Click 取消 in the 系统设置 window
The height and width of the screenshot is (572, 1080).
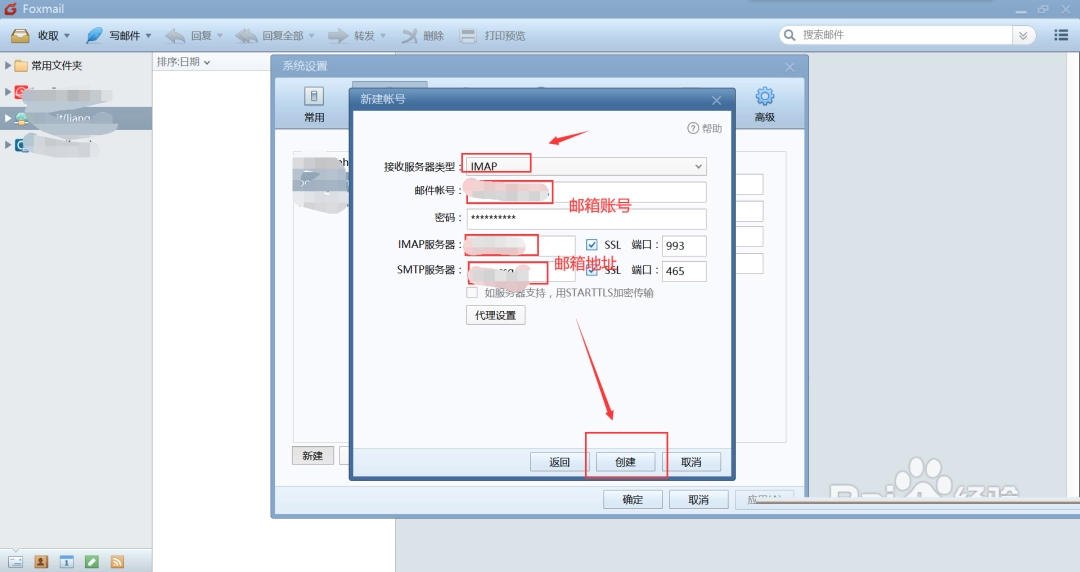tap(698, 500)
